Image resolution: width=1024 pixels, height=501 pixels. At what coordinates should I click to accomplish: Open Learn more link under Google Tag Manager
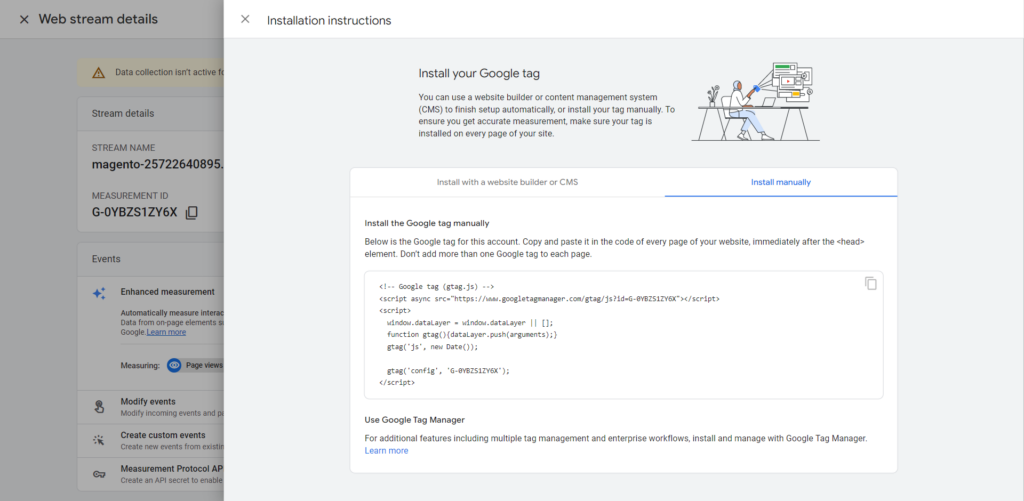click(386, 451)
